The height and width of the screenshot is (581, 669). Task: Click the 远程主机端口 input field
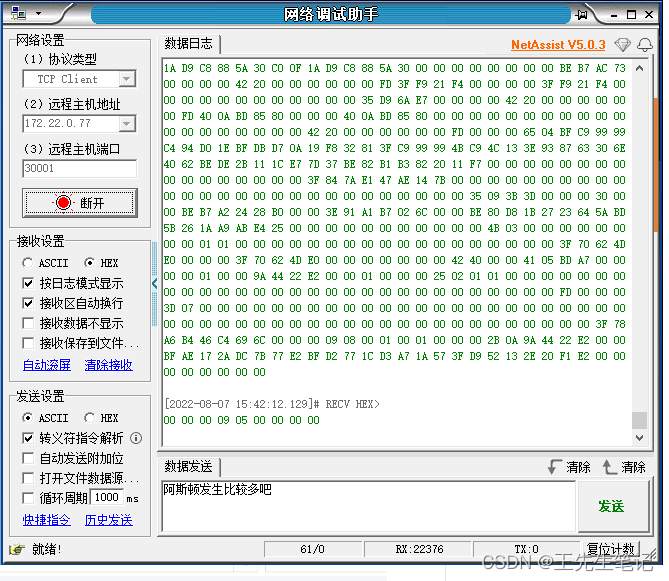(79, 168)
